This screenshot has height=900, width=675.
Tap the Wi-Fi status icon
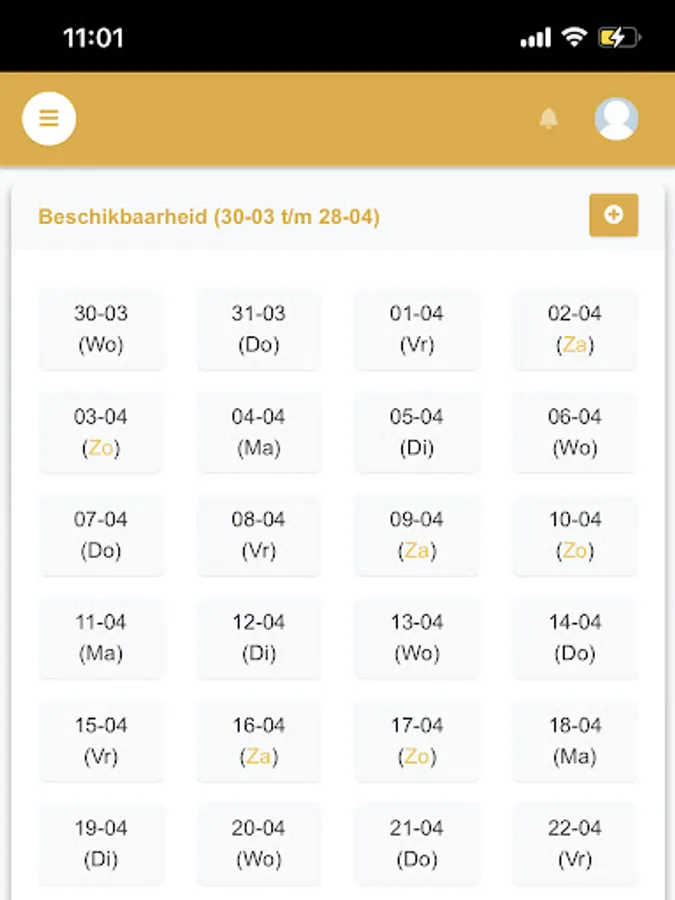pos(573,38)
